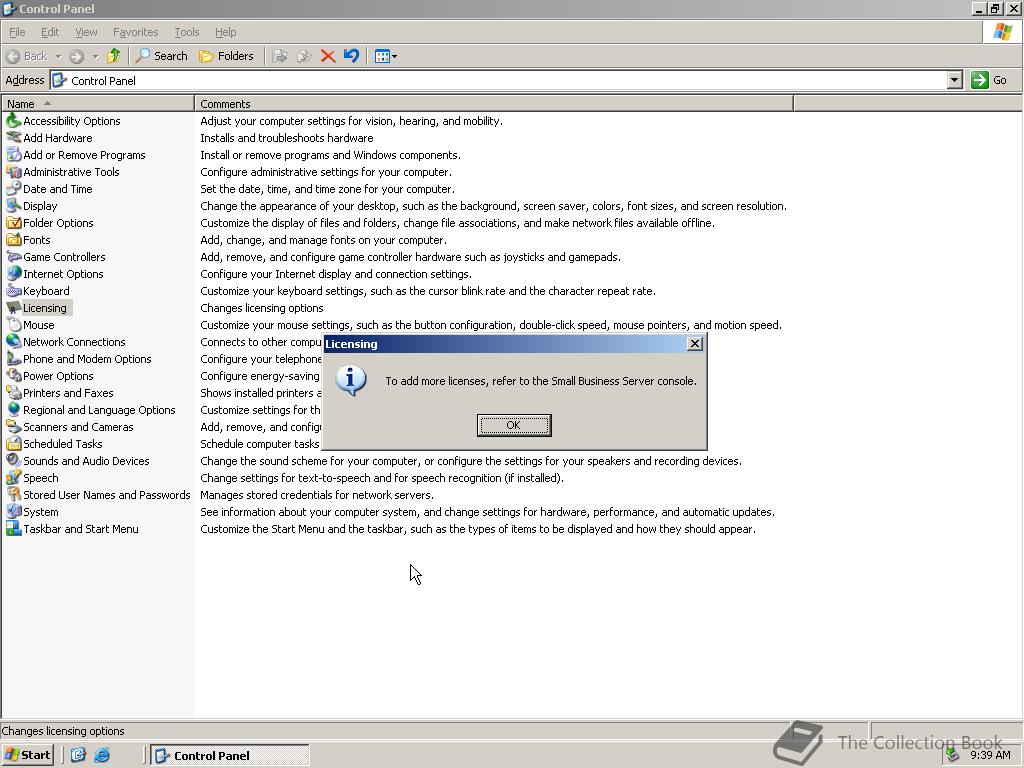Screen dimensions: 1024x768
Task: Click the Back toolbar button
Action: [27, 56]
